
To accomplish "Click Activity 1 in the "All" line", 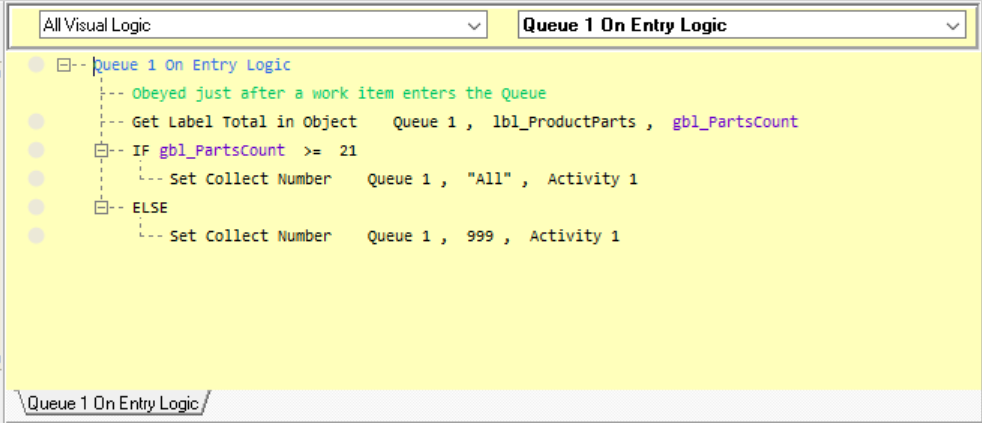I will [592, 179].
